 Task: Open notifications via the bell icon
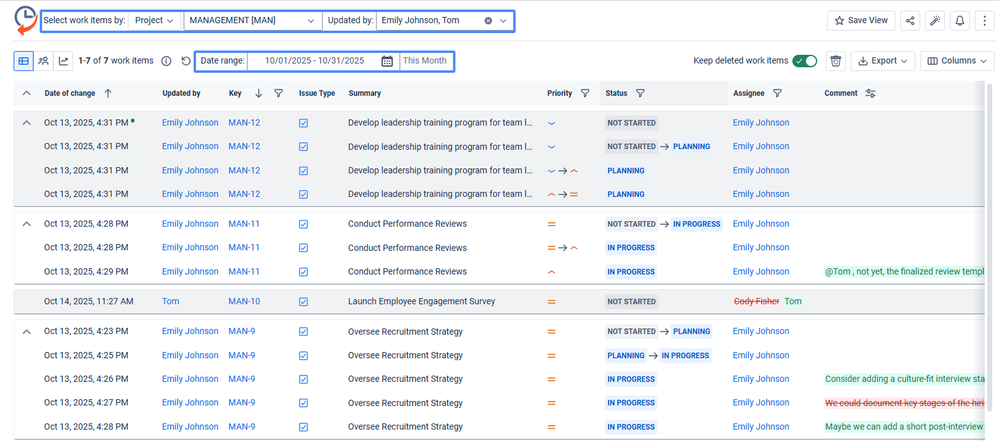pos(960,20)
